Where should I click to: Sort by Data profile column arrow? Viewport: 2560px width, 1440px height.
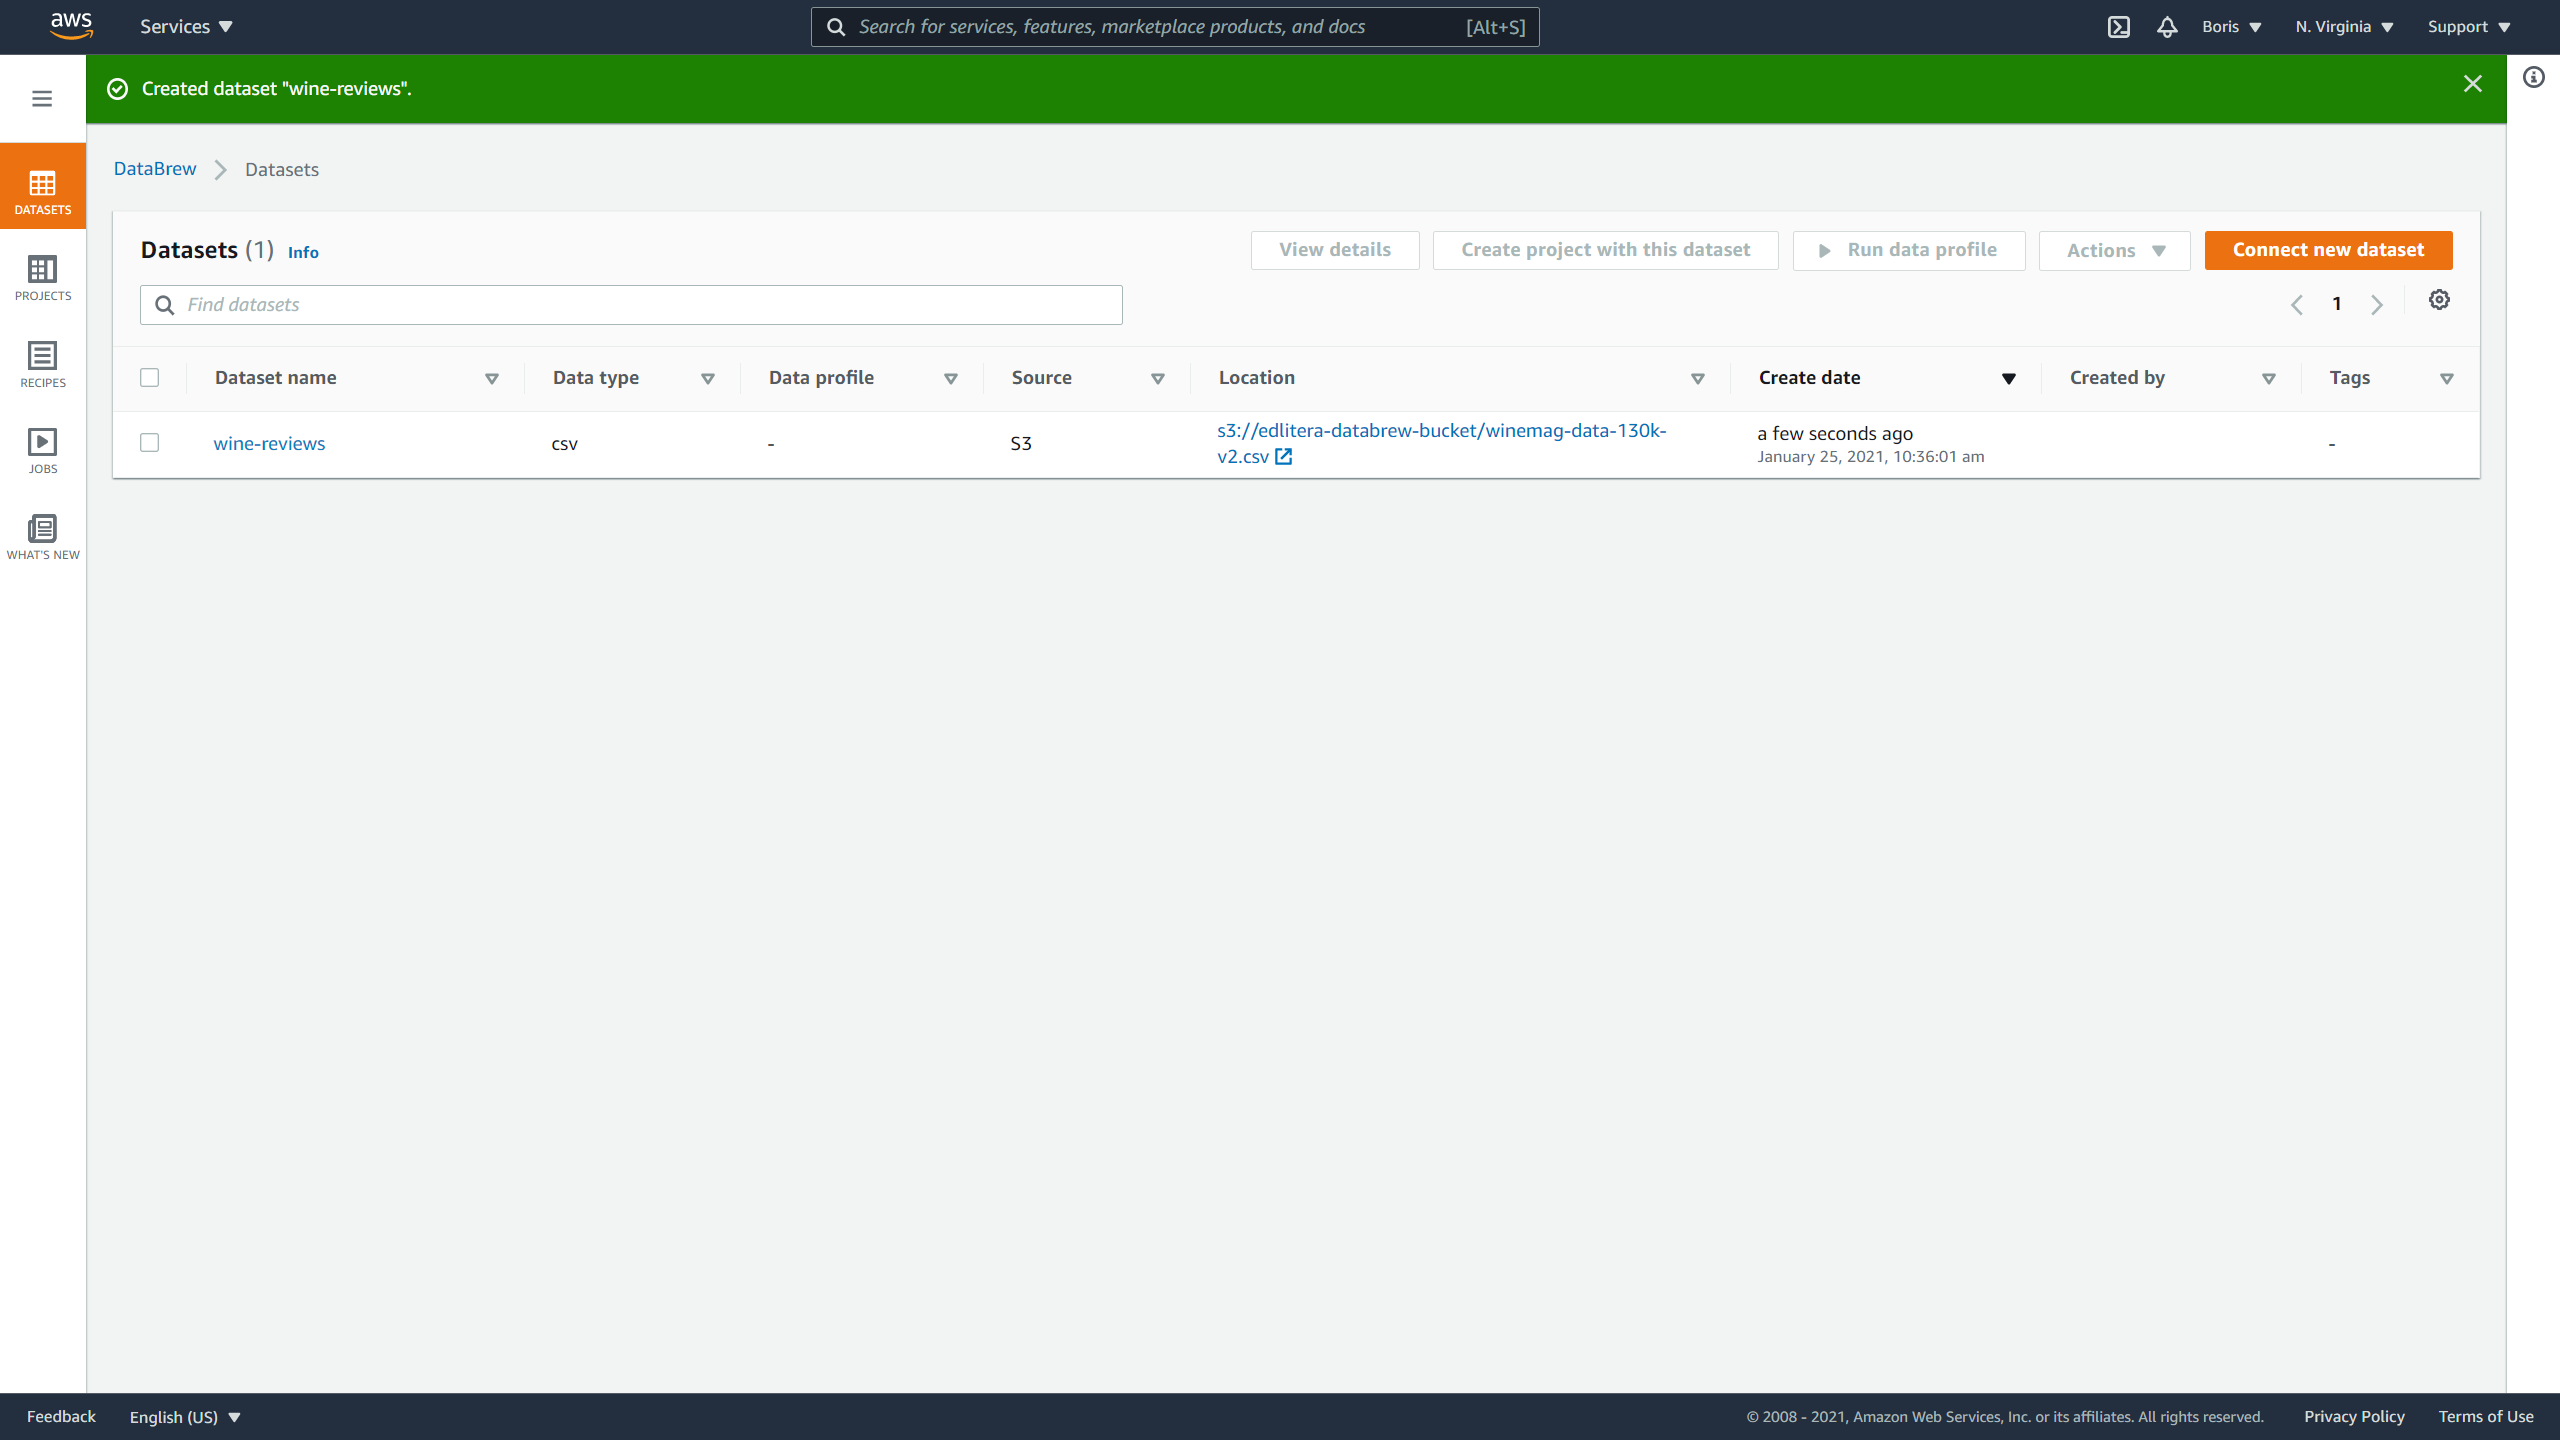(951, 378)
